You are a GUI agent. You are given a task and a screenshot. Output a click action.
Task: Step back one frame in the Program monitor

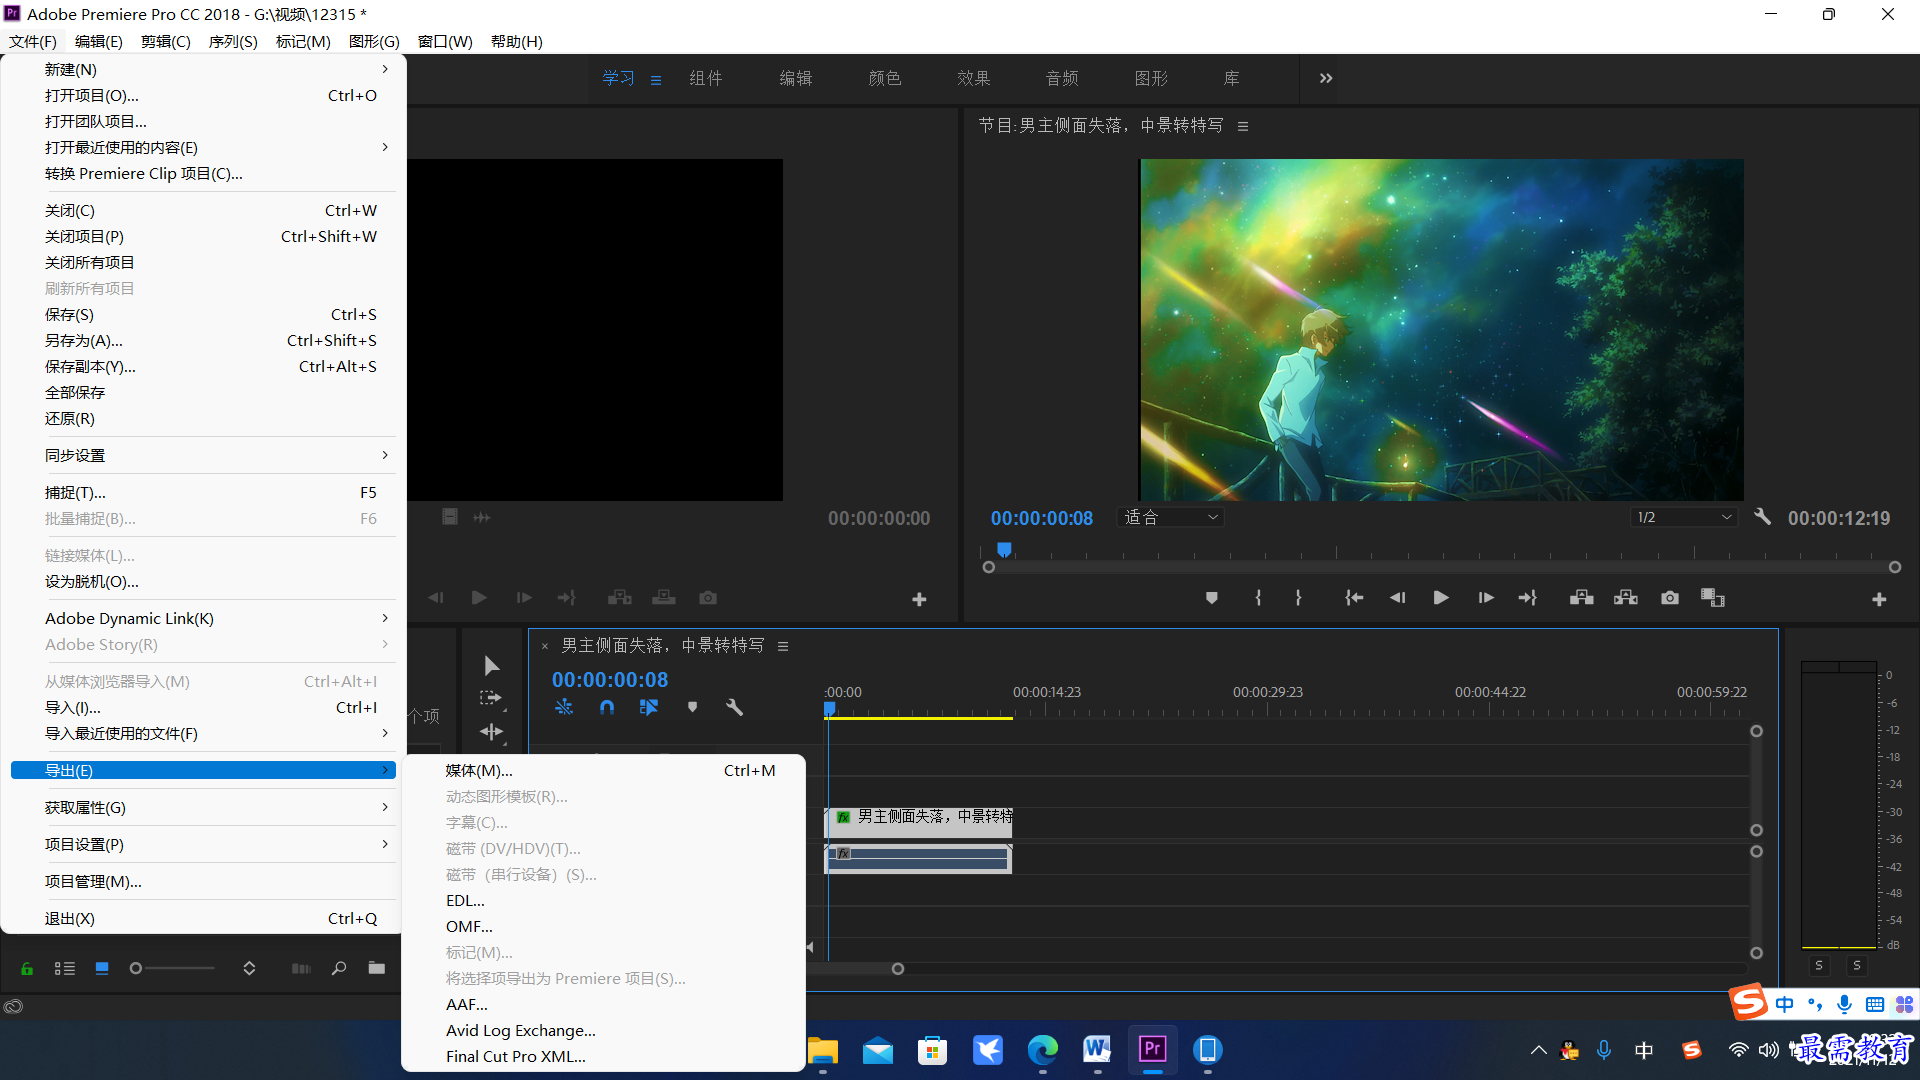[x=1397, y=598]
